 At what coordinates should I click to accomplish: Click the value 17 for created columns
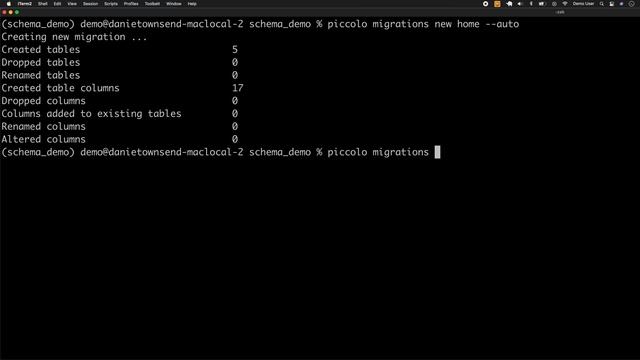pyautogui.click(x=238, y=88)
